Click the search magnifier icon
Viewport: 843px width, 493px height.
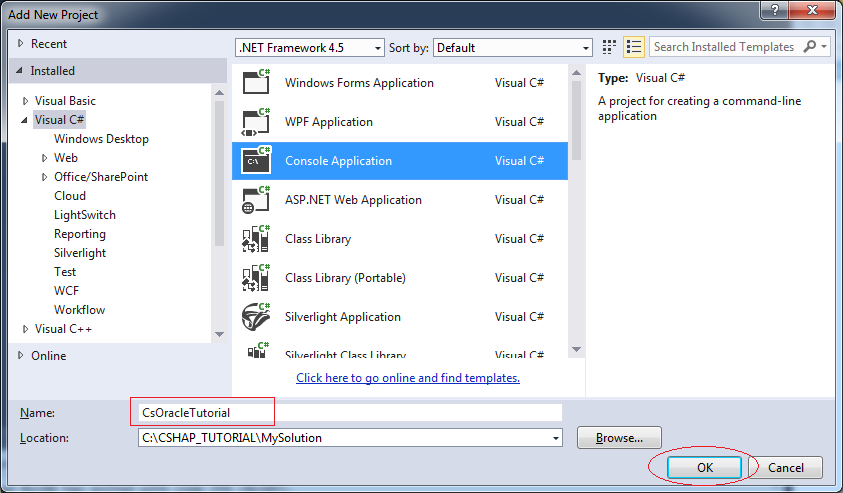coord(809,47)
